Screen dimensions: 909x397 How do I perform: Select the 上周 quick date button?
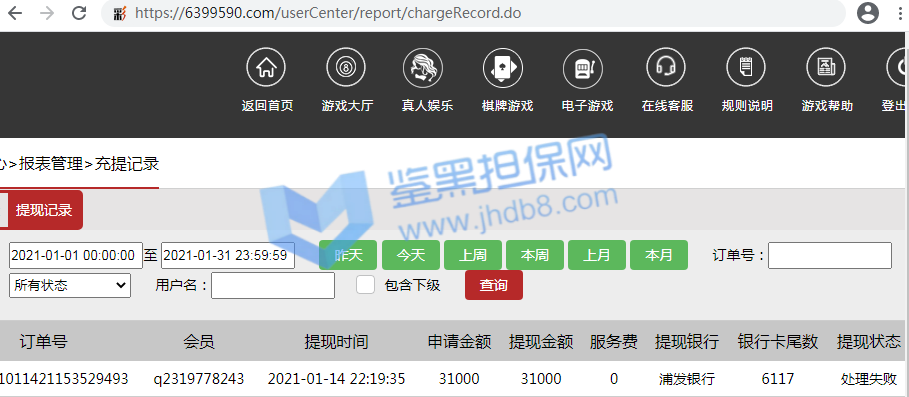click(x=472, y=255)
